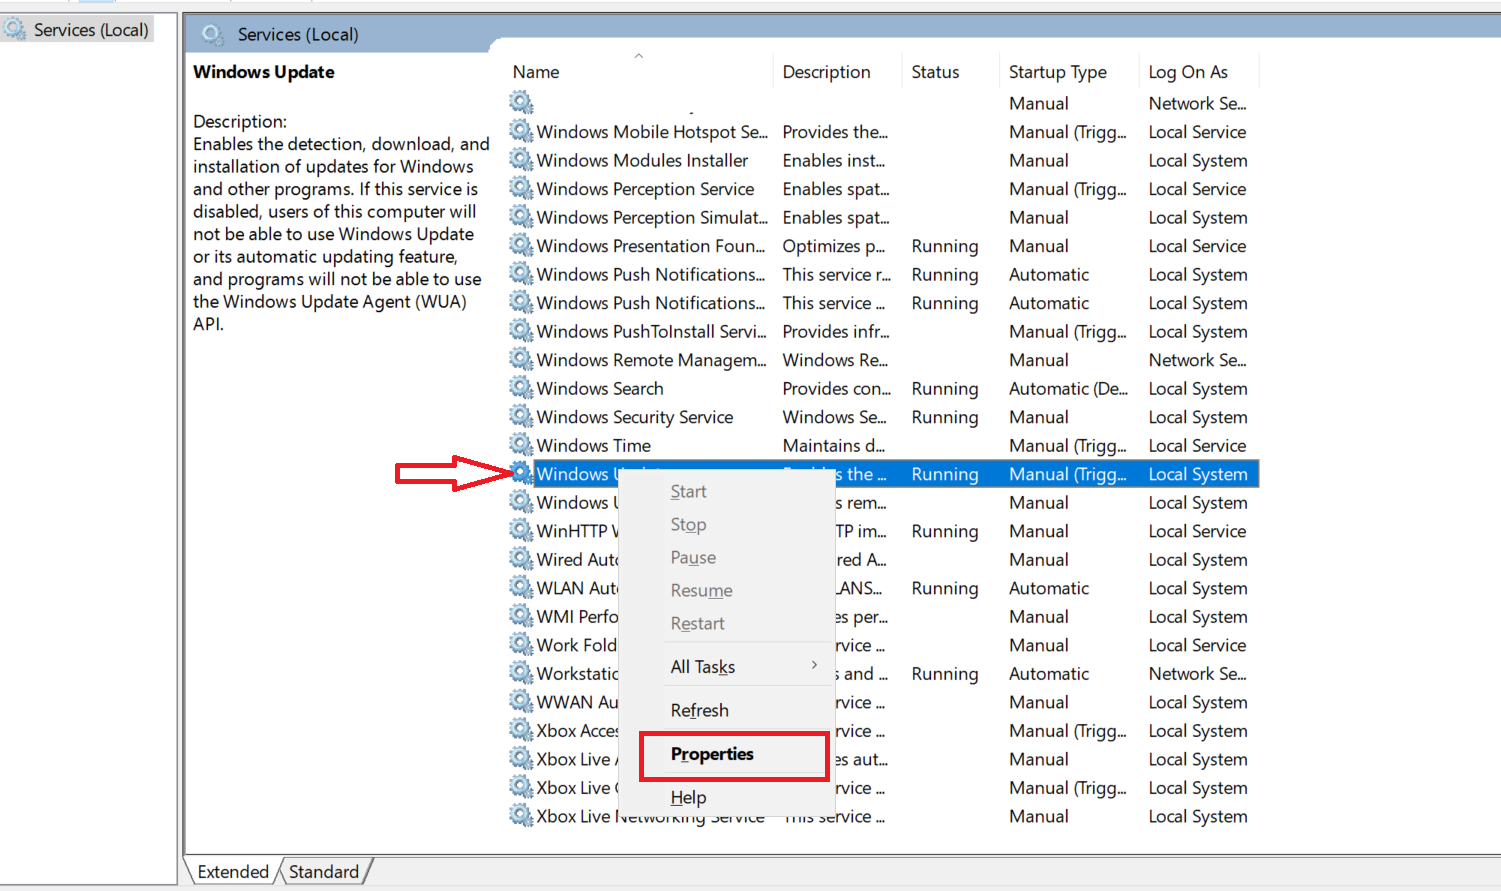This screenshot has width=1501, height=891.
Task: Select Resume from the context menu
Action: 701,591
